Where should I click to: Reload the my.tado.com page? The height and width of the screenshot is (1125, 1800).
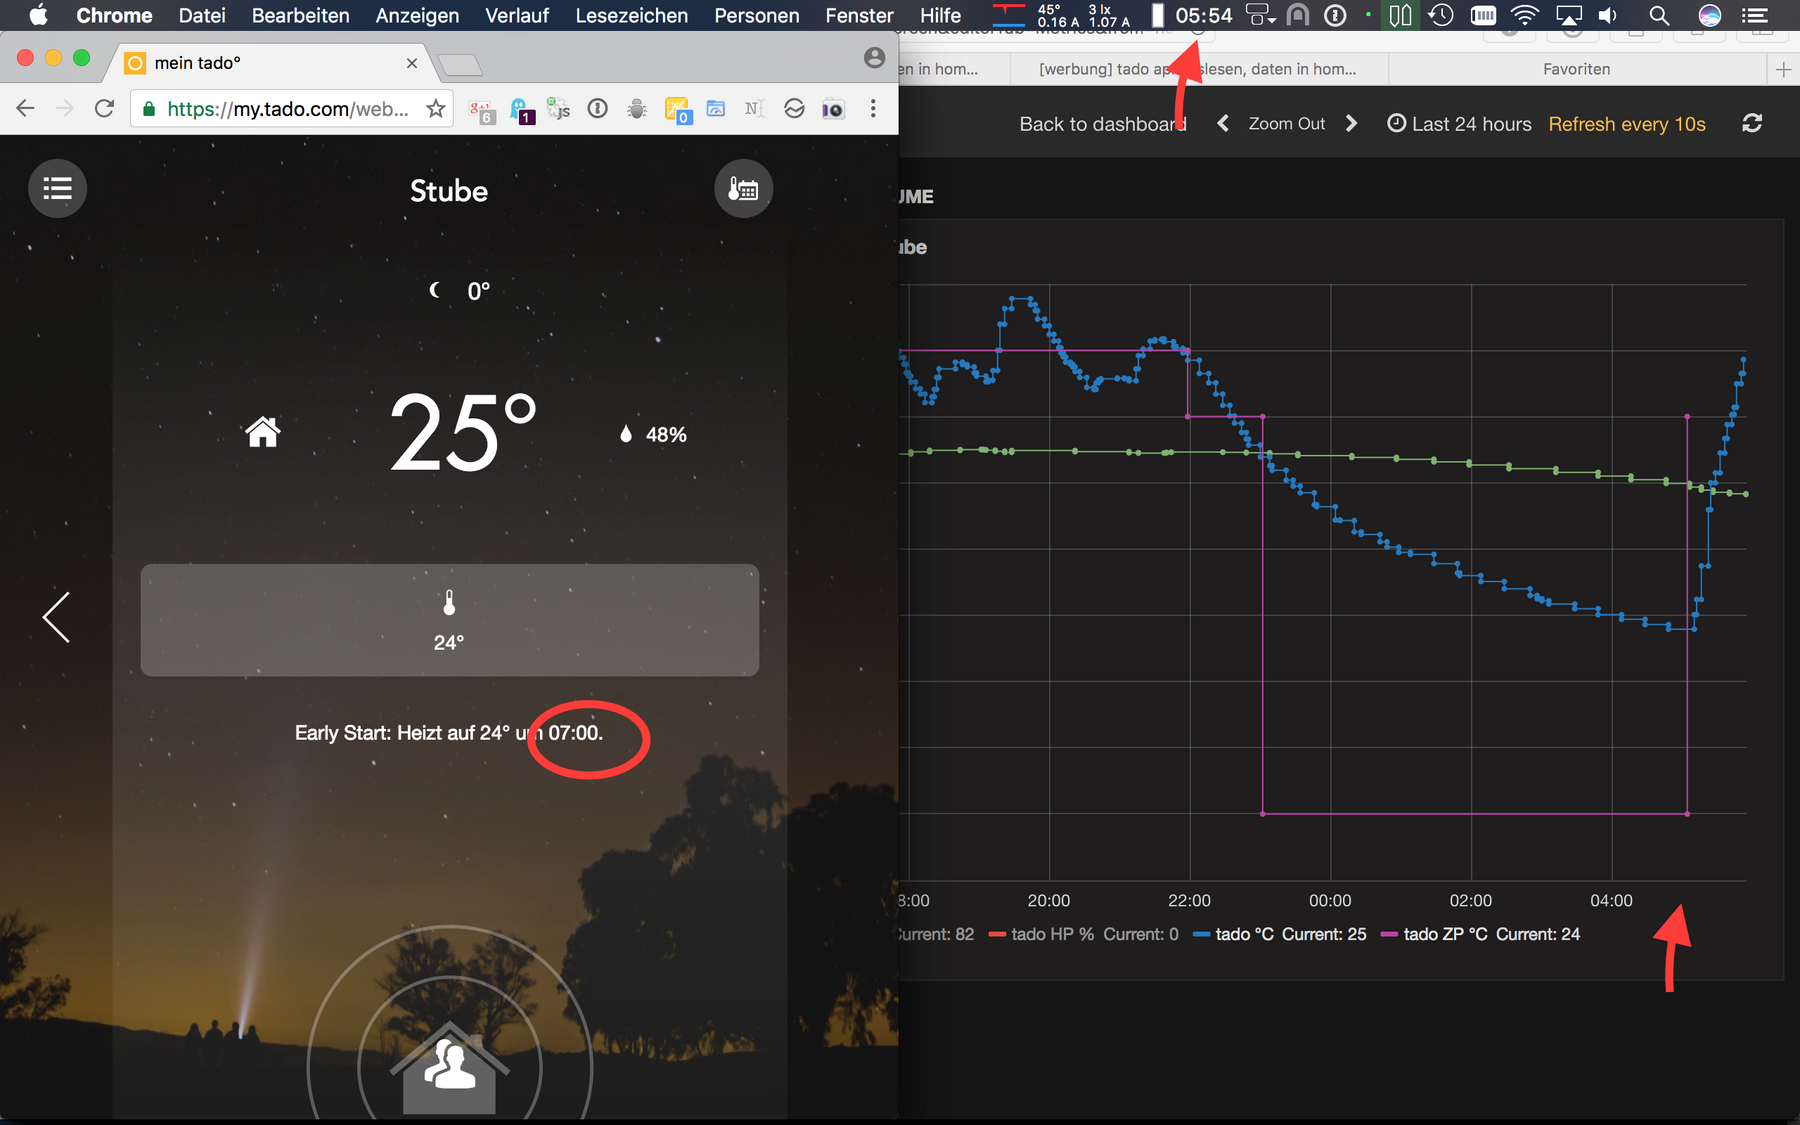click(104, 108)
